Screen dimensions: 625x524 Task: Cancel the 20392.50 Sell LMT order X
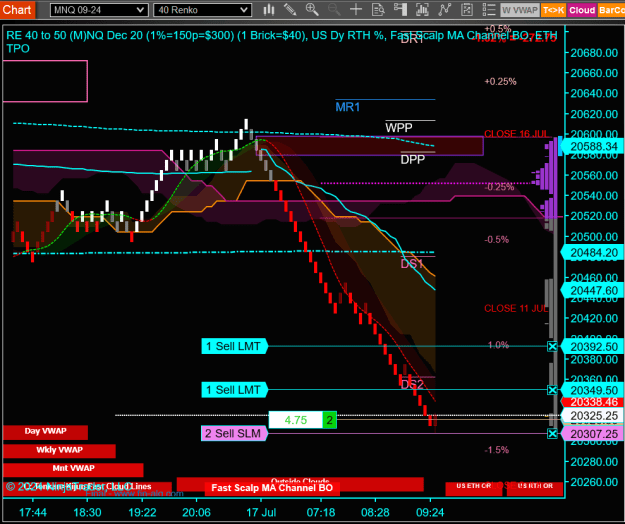[x=552, y=347]
